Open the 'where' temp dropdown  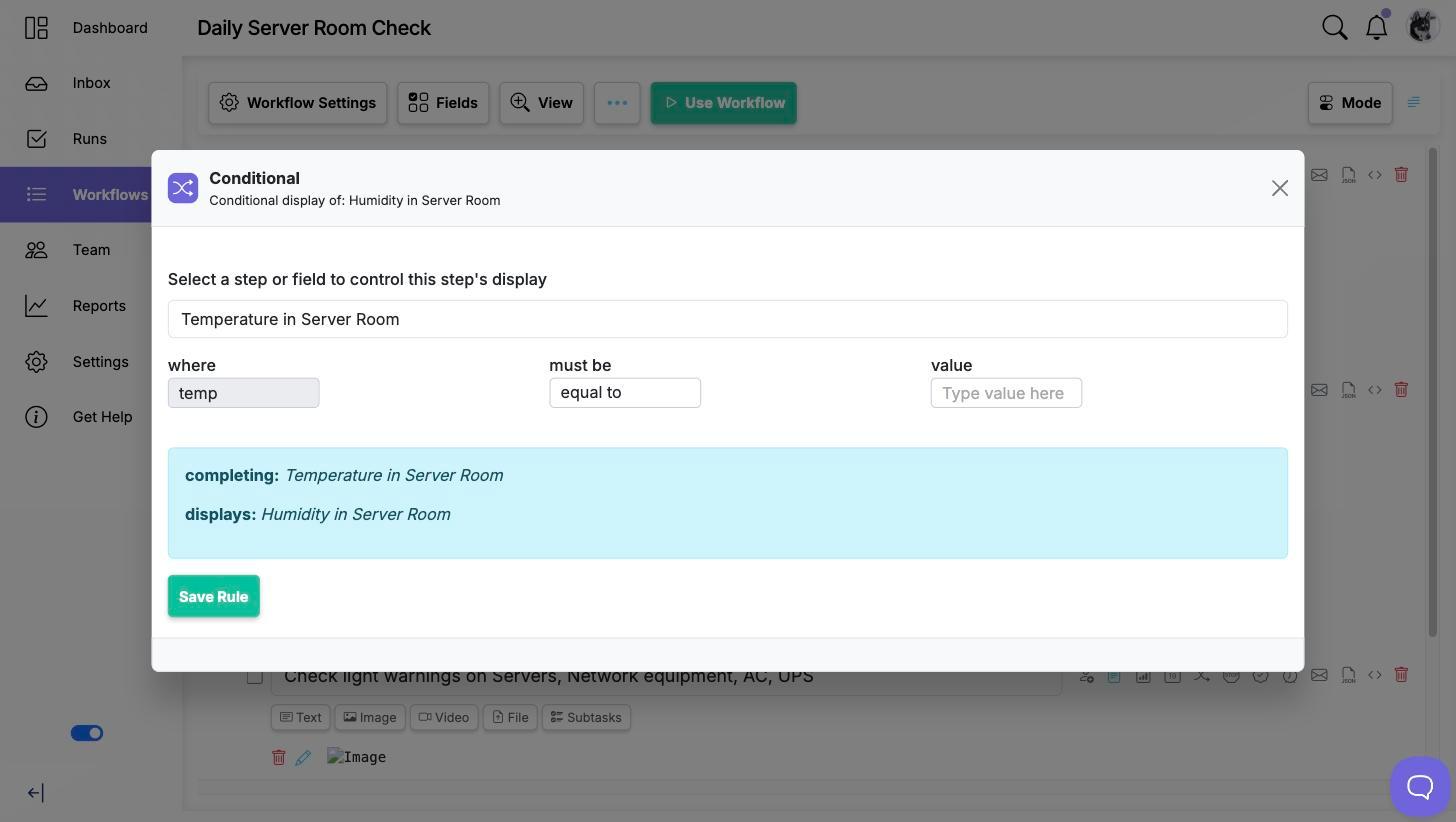tap(244, 393)
